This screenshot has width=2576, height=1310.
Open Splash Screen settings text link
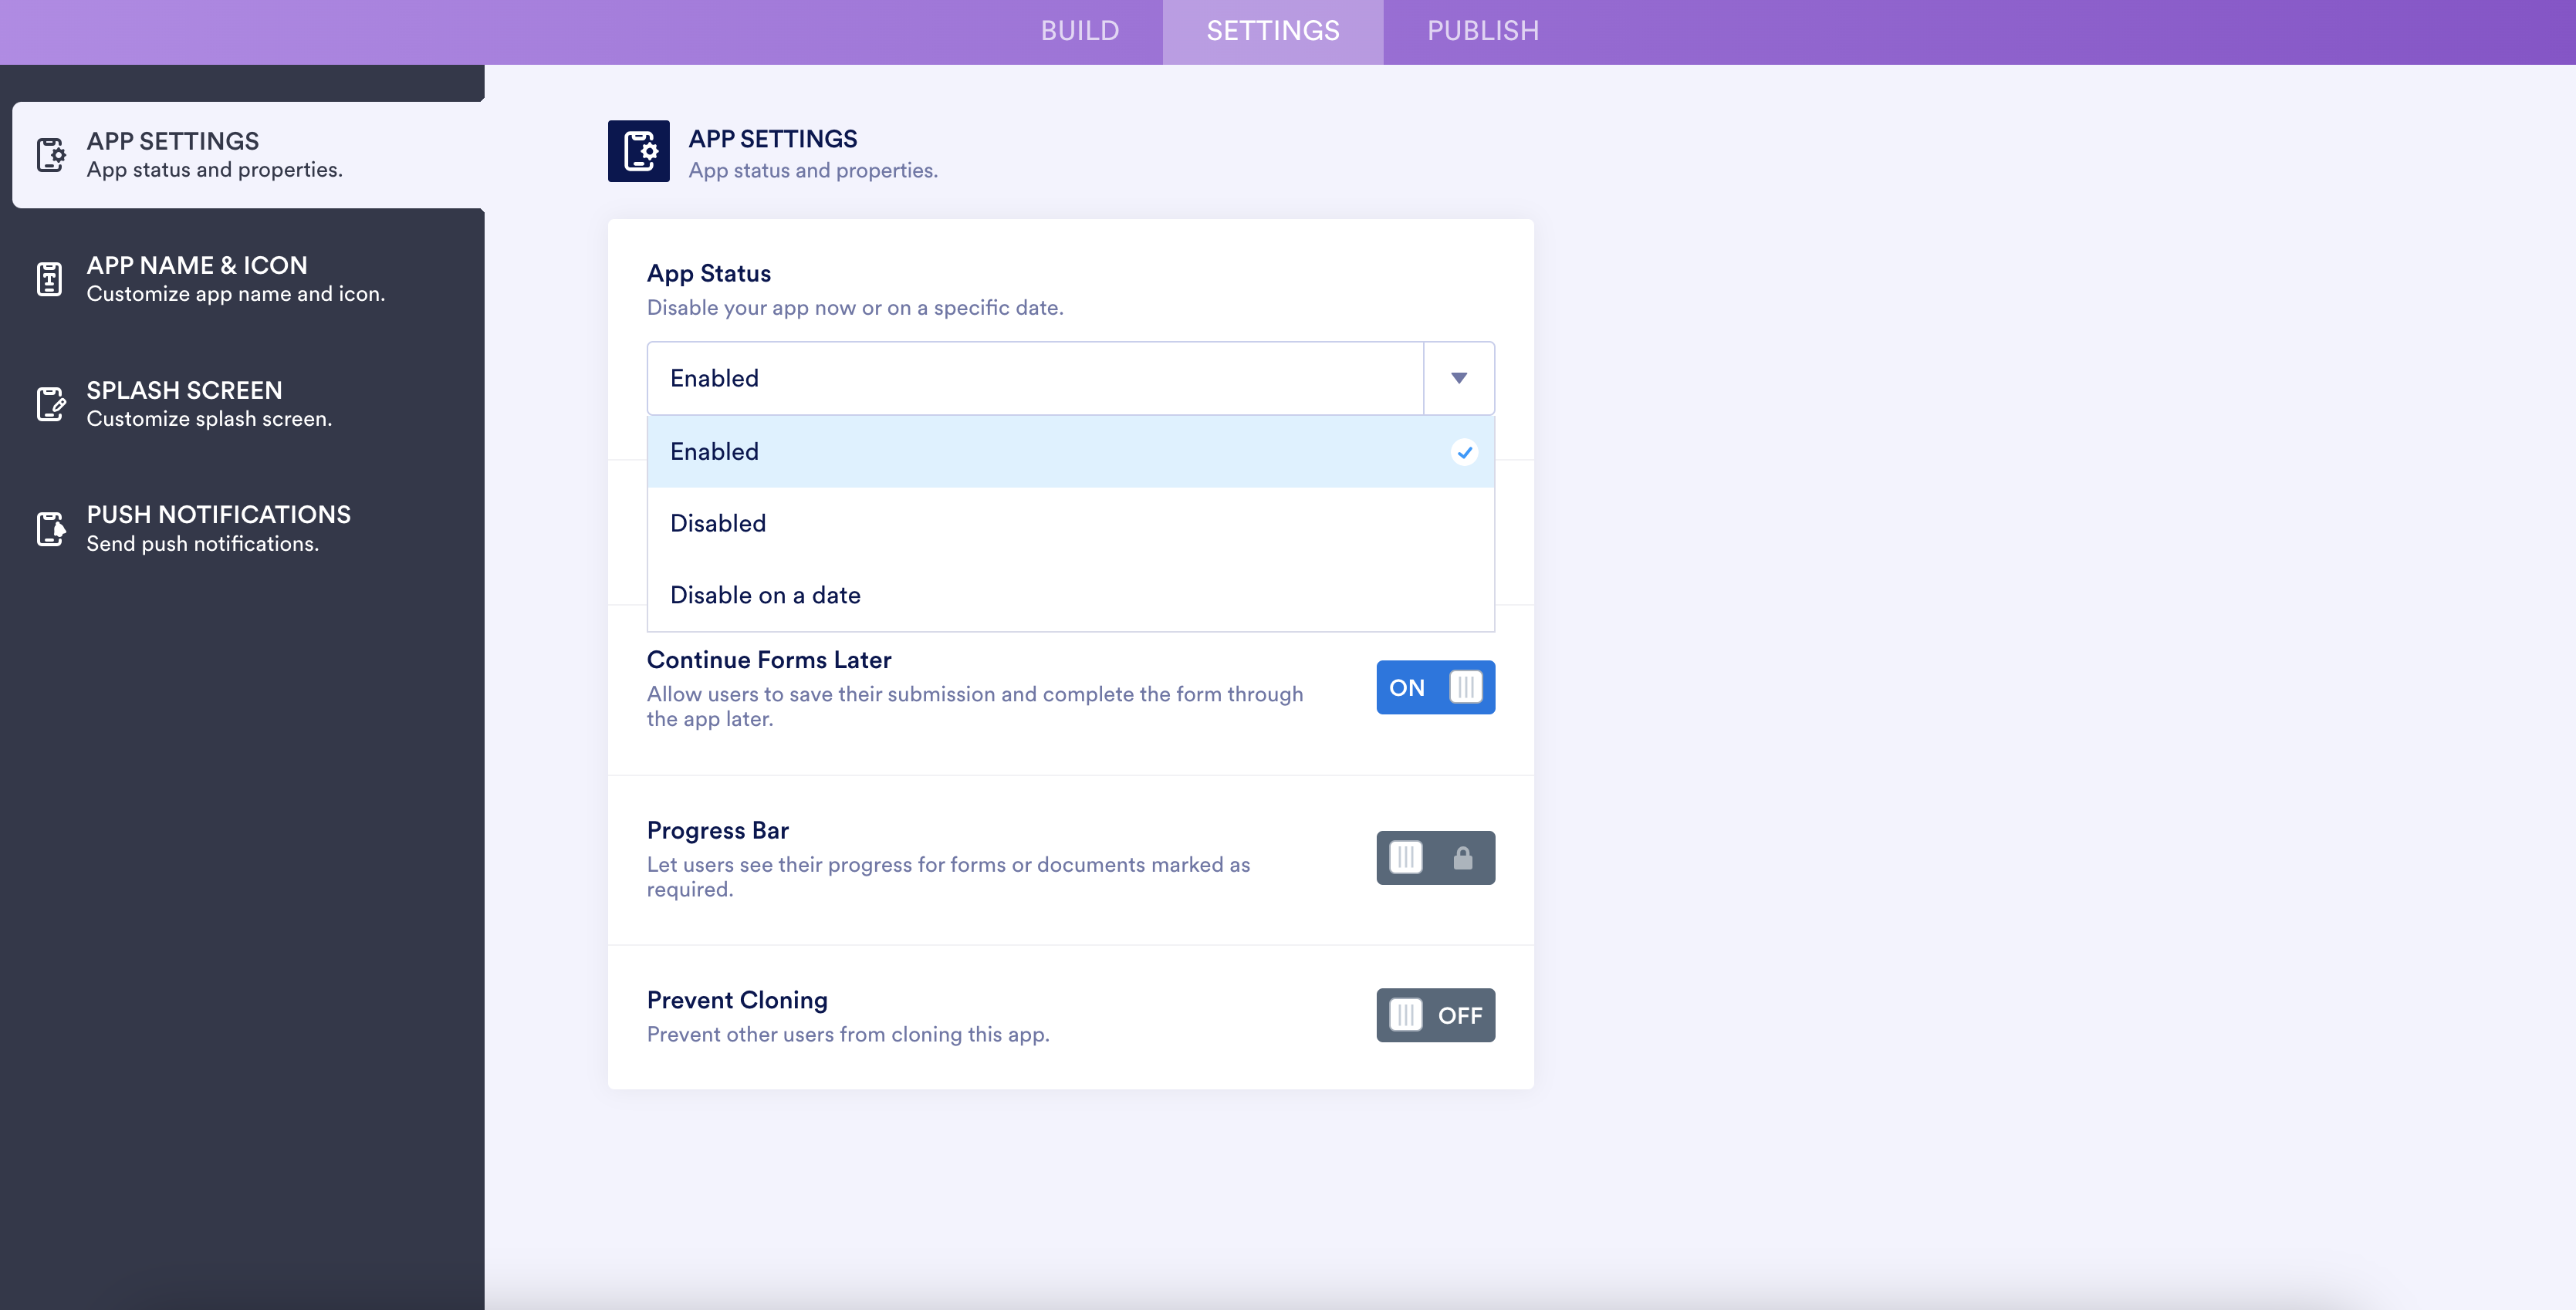[184, 390]
